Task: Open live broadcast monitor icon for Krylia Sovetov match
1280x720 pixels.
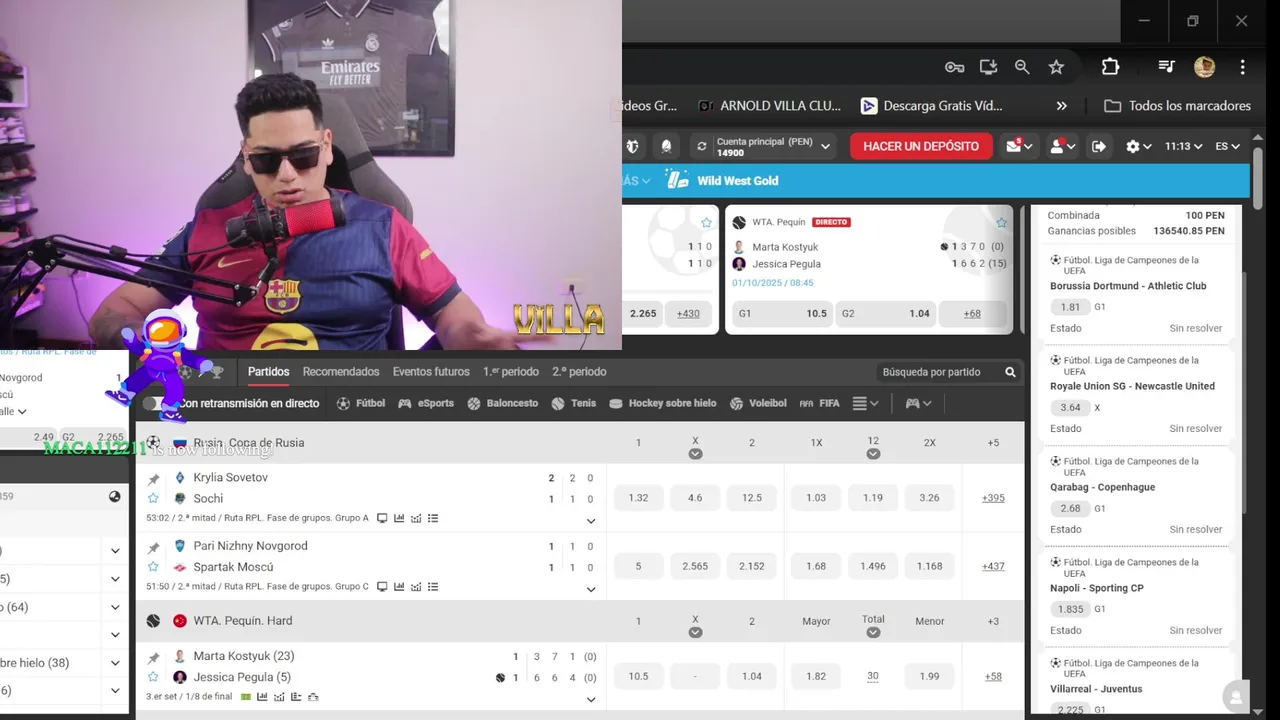Action: click(x=382, y=518)
